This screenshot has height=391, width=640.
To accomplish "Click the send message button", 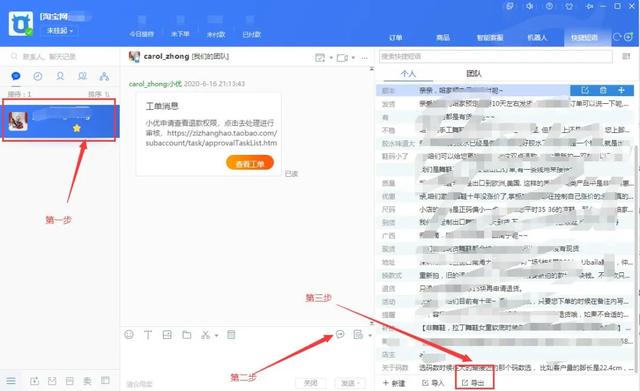I will point(347,383).
